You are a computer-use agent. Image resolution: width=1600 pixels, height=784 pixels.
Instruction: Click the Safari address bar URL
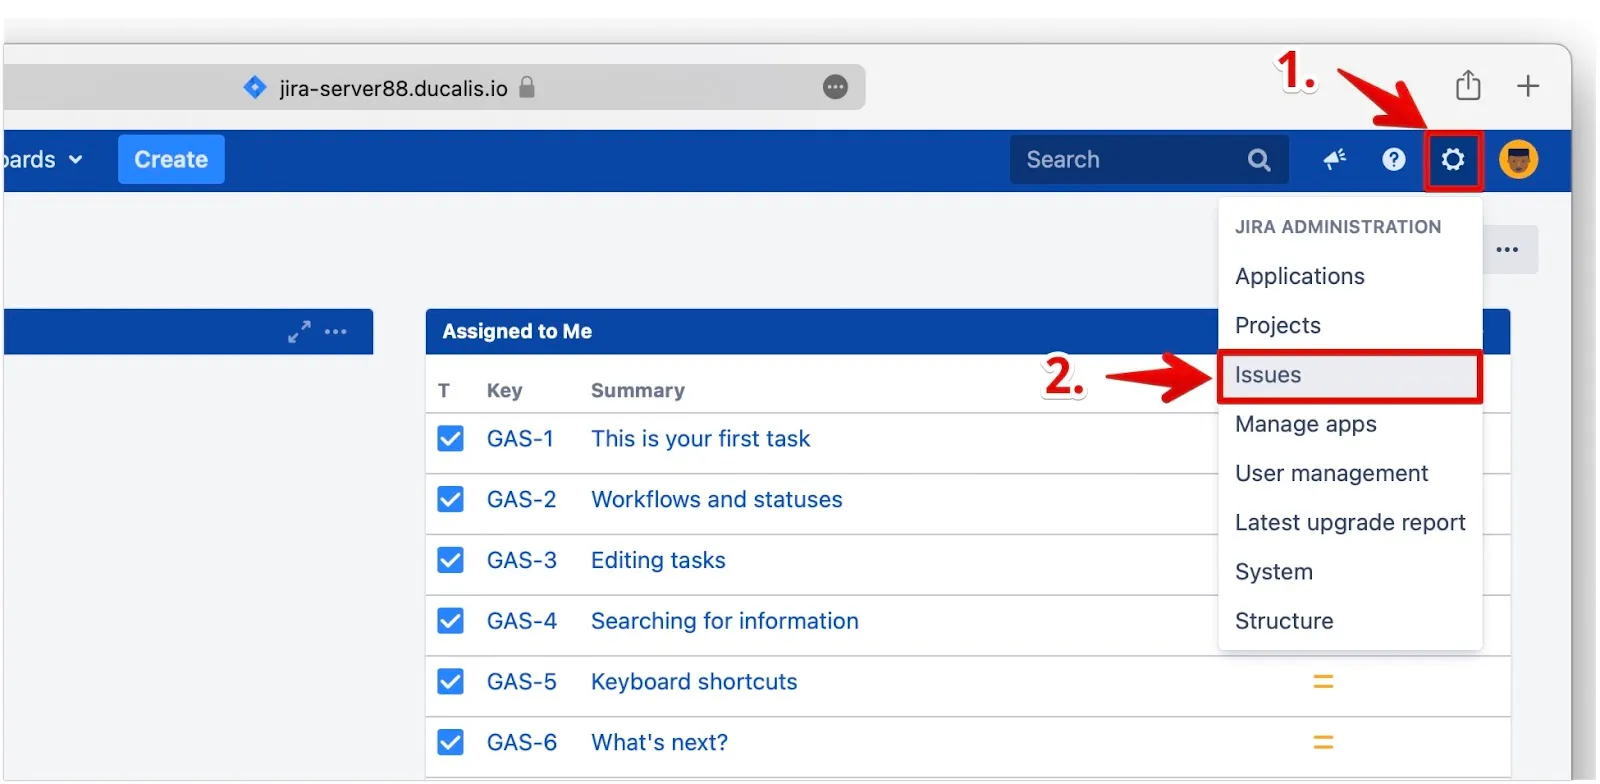click(393, 88)
